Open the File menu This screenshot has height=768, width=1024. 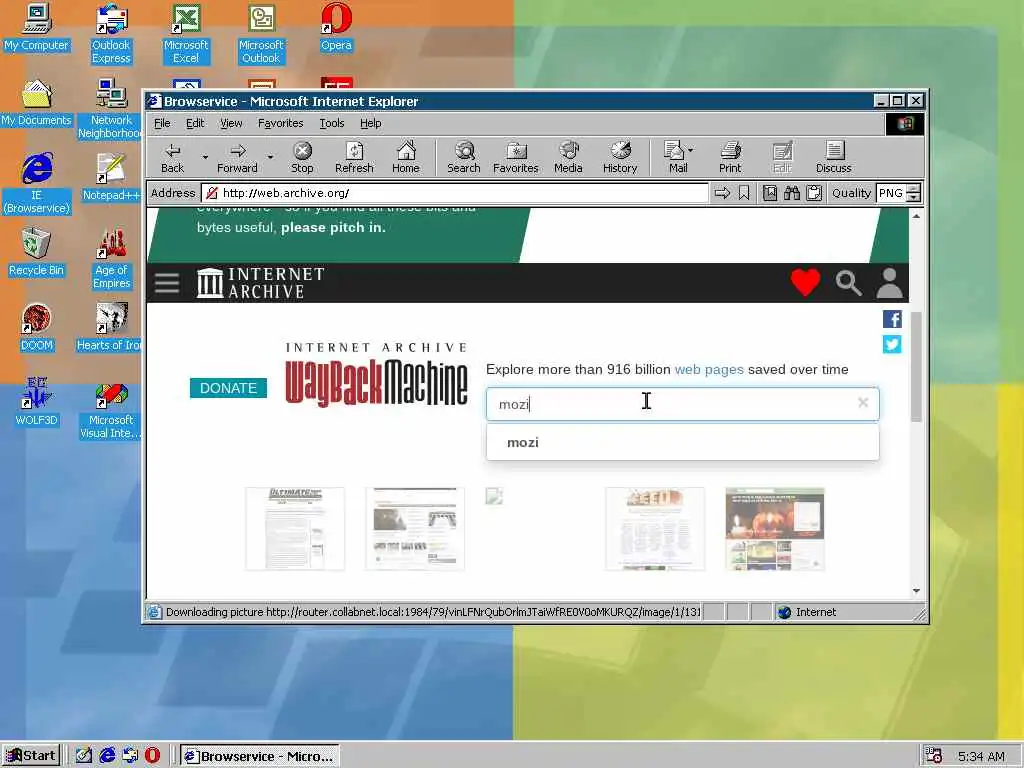(x=162, y=123)
